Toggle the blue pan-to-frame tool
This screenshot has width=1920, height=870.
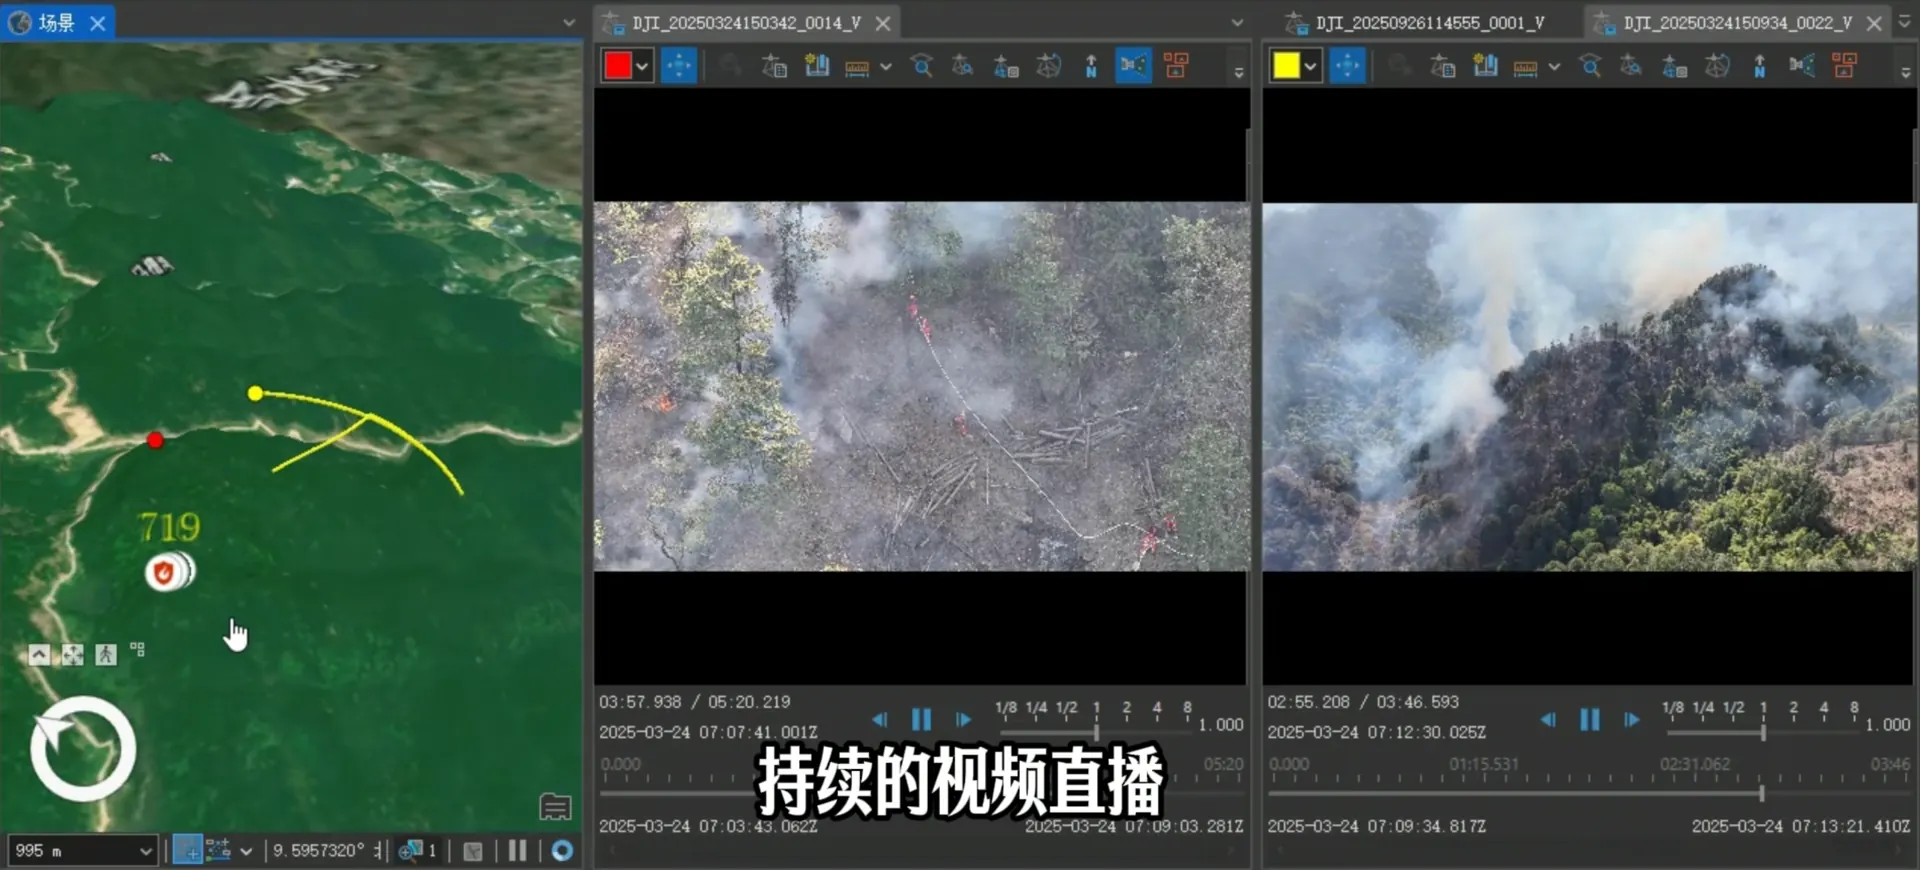pos(679,66)
